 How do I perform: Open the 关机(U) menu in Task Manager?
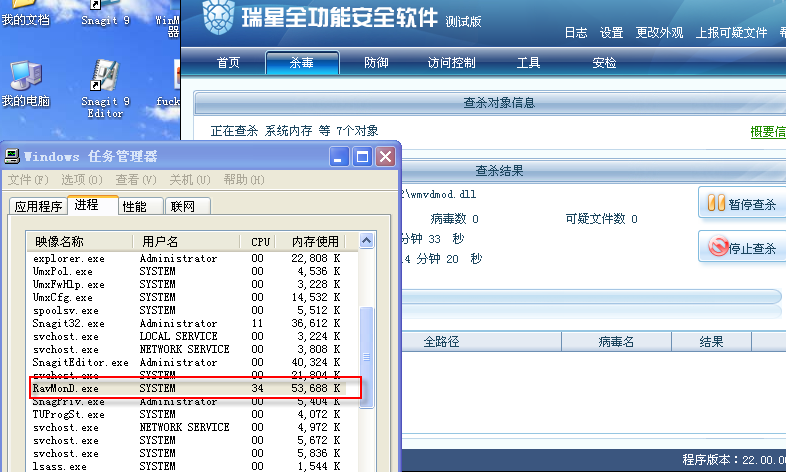coord(189,179)
